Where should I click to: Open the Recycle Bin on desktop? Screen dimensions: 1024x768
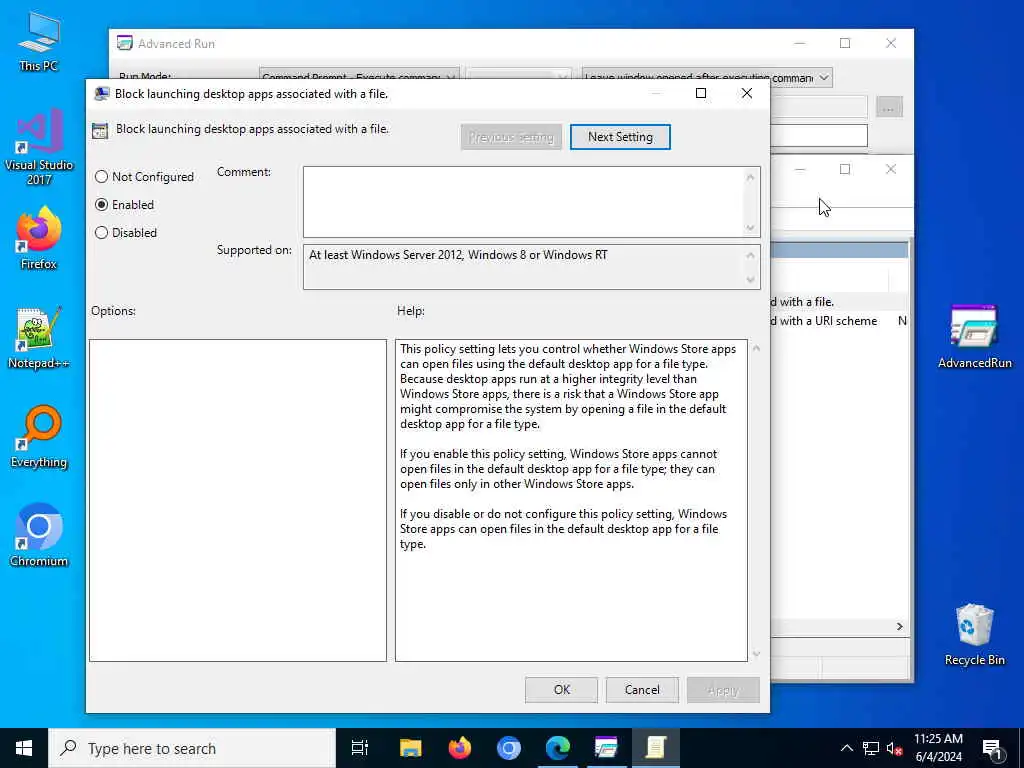click(x=974, y=635)
